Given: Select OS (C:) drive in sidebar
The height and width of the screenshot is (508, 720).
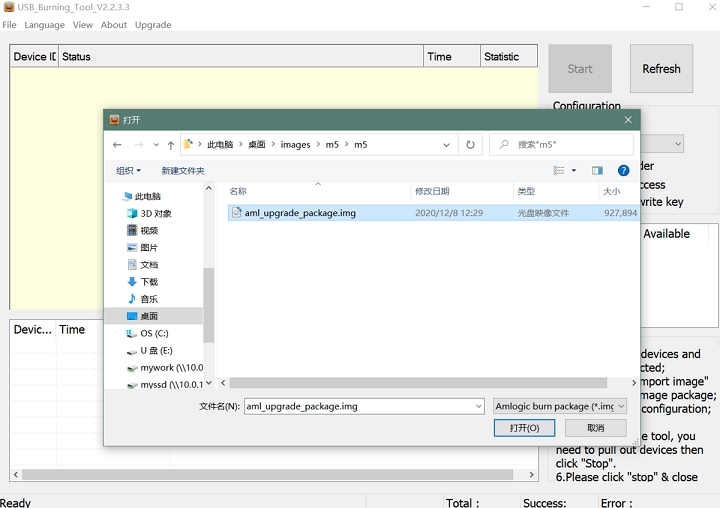Looking at the screenshot, I should pyautogui.click(x=153, y=333).
